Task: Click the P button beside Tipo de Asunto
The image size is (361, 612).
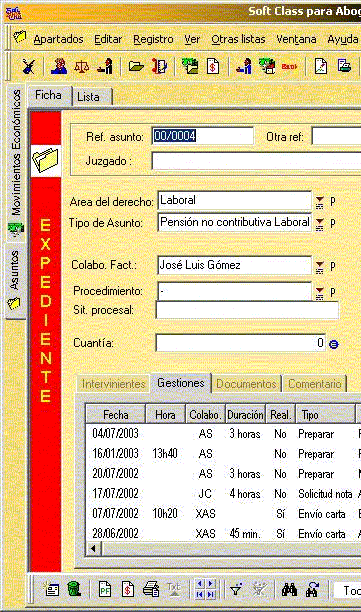Action: tap(333, 224)
